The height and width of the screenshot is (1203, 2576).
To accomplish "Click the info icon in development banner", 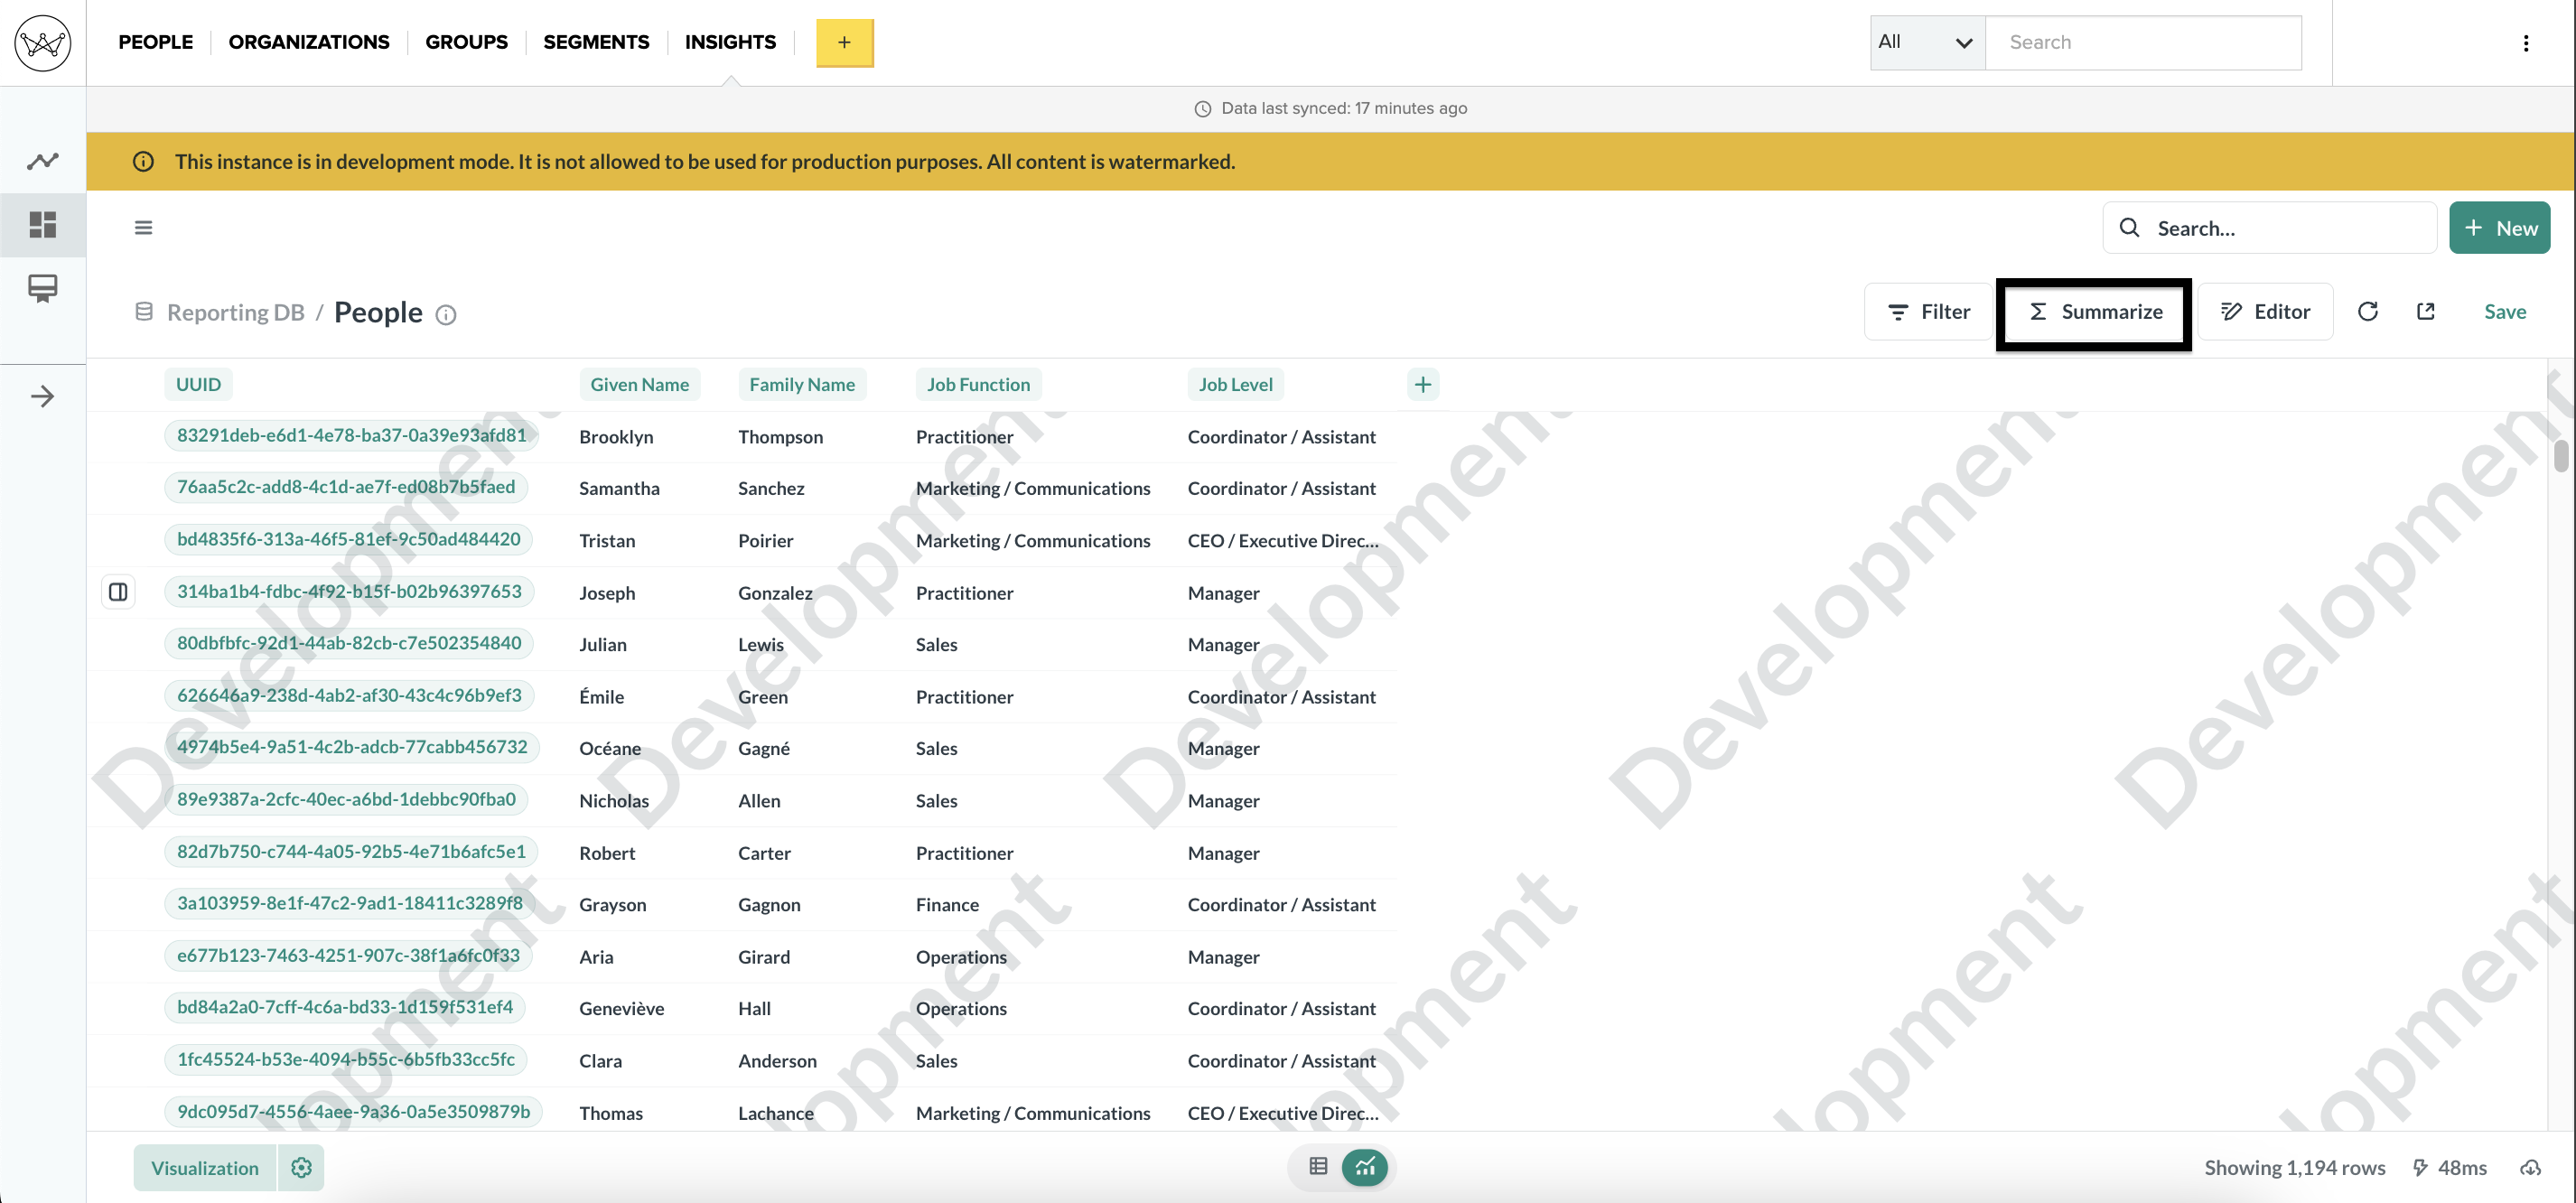I will tap(144, 162).
